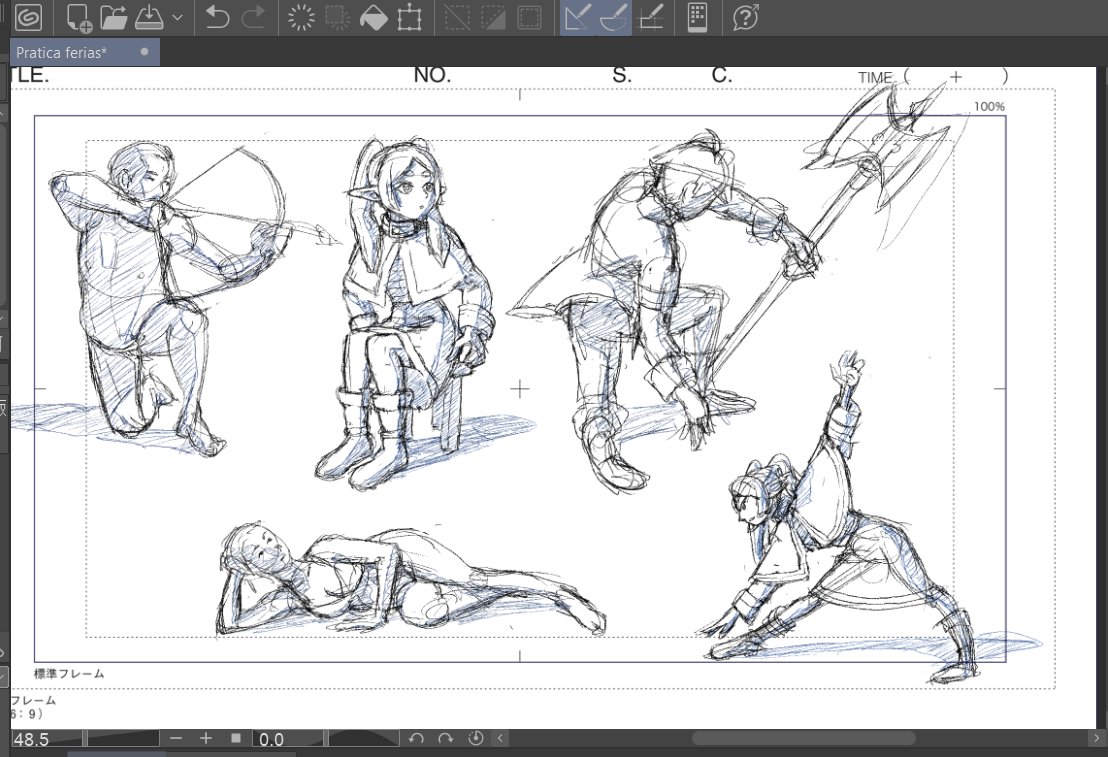Viewport: 1108px width, 757px height.
Task: Click the TIME label at the canvas top
Action: (876, 78)
